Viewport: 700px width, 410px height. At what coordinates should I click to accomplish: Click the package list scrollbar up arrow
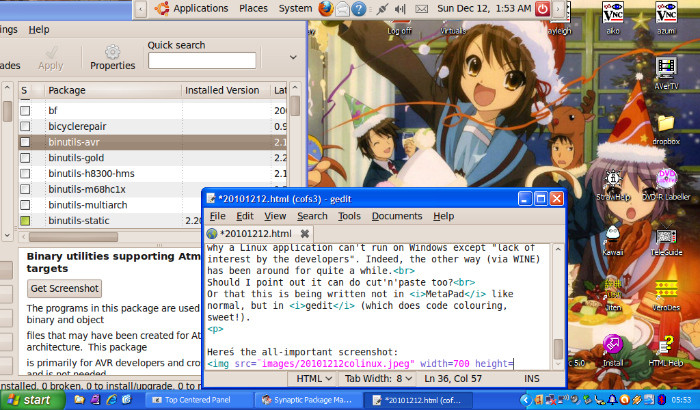295,88
